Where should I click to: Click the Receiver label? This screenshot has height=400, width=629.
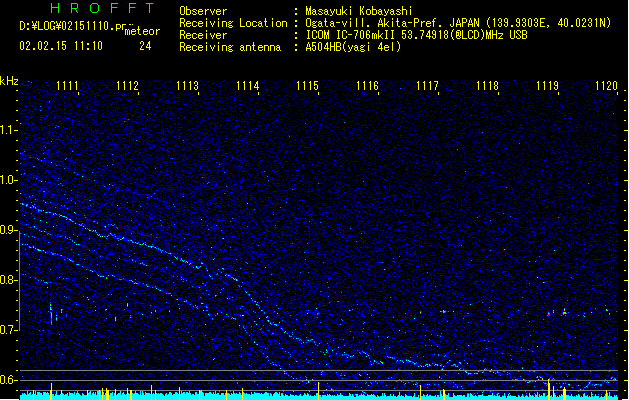click(203, 35)
